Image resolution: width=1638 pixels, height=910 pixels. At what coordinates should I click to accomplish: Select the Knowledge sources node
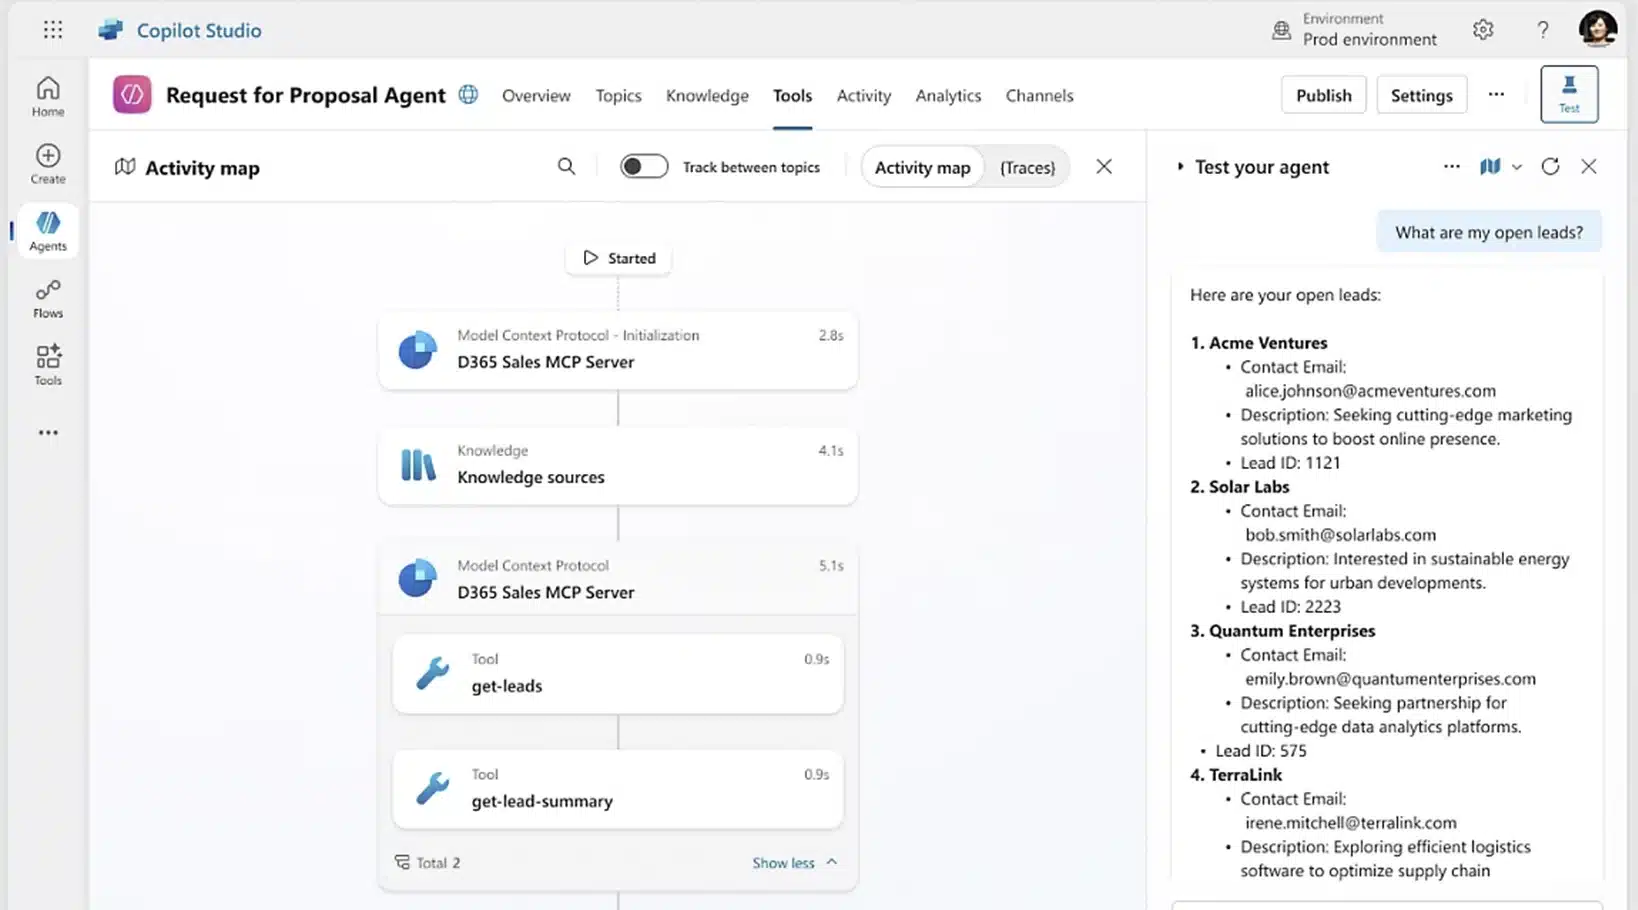(618, 465)
